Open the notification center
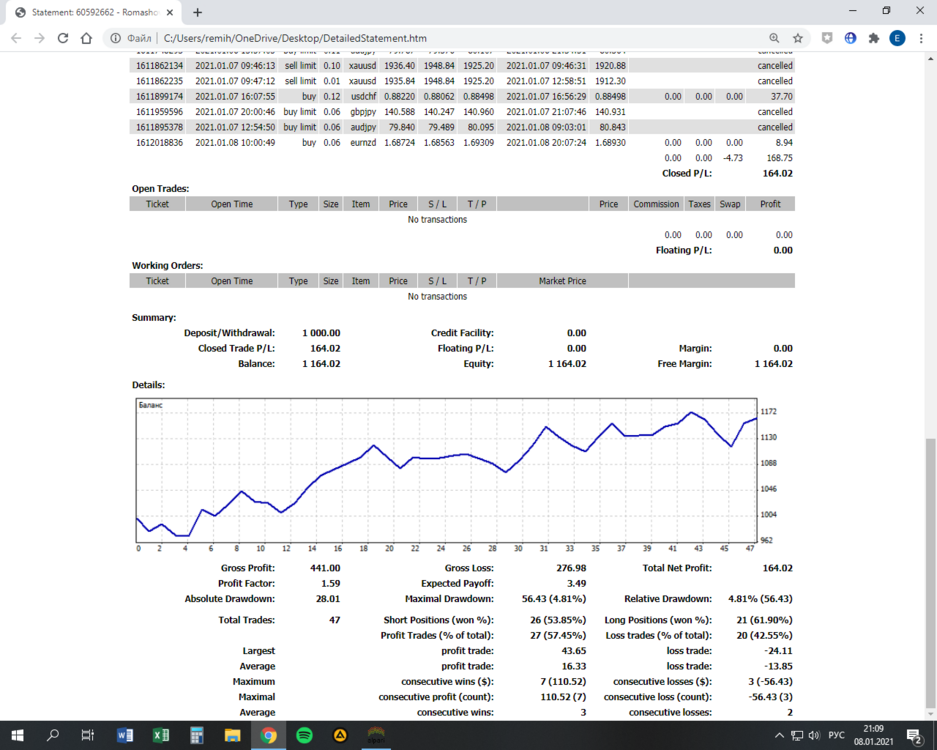 point(915,735)
